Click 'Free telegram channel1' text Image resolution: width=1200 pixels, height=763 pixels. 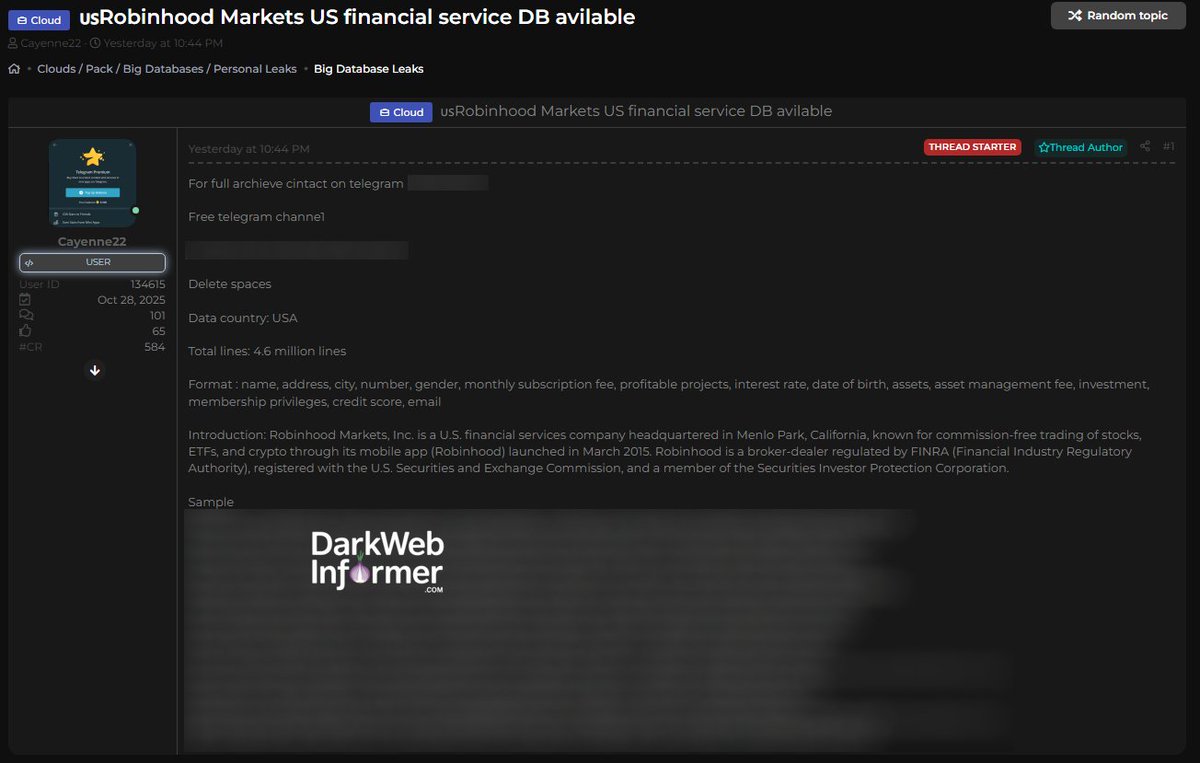tap(256, 217)
